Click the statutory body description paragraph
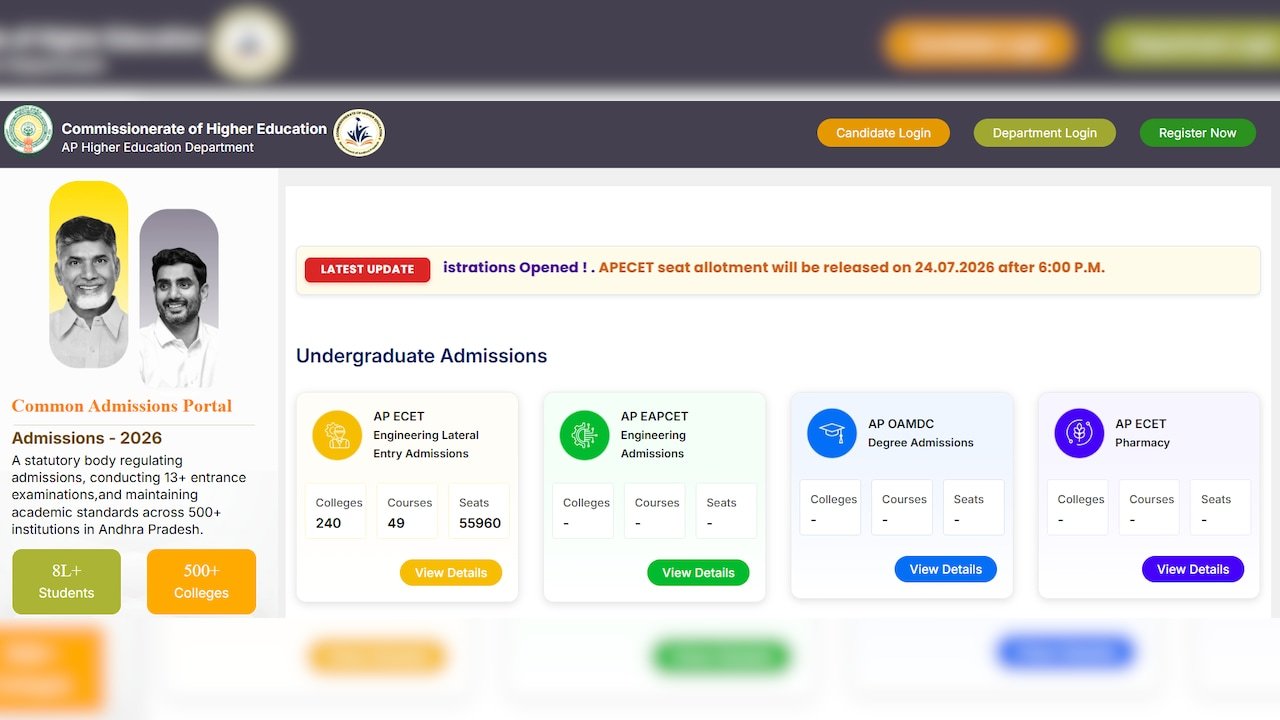The width and height of the screenshot is (1280, 720). [129, 495]
